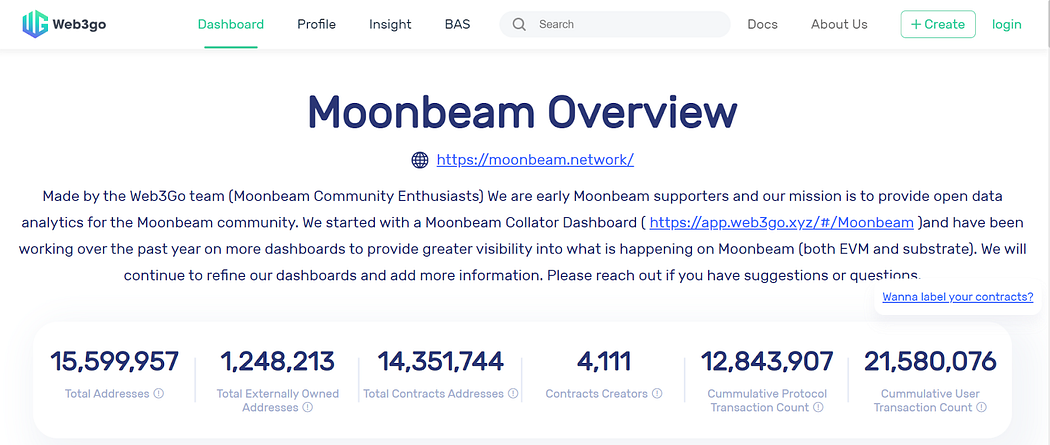Click info icon next to Contracts Creators
1050x445 pixels.
657,394
